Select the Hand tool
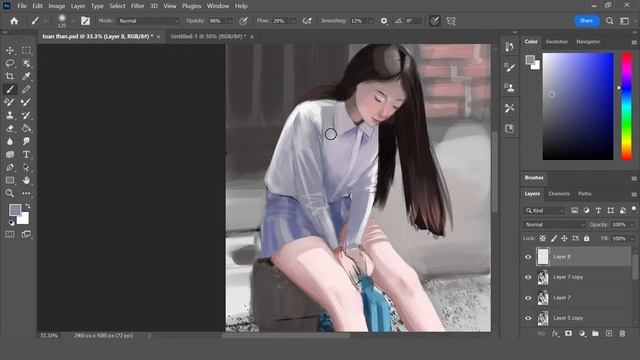The height and width of the screenshot is (360, 640). pos(27,180)
